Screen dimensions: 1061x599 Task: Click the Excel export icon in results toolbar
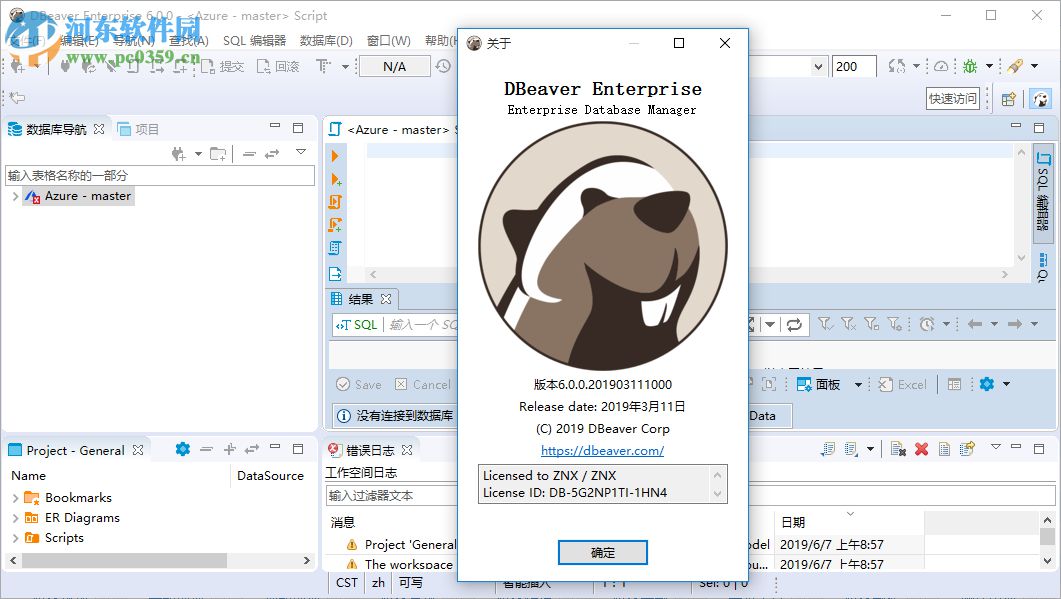pos(901,384)
